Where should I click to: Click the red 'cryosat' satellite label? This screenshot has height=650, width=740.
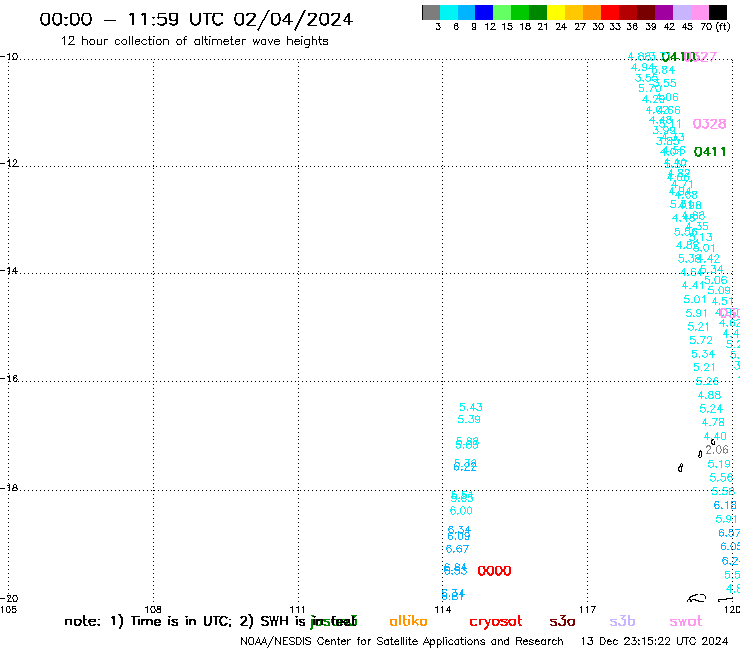(x=496, y=622)
